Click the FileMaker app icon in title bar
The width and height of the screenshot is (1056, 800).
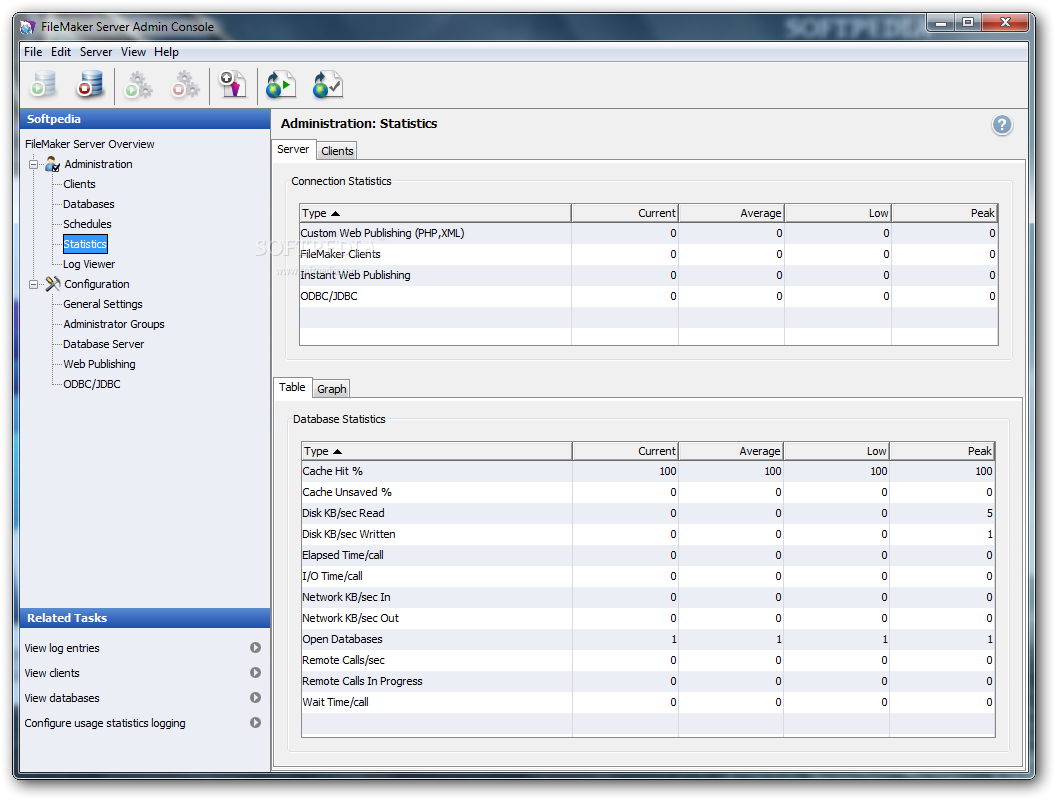point(28,27)
